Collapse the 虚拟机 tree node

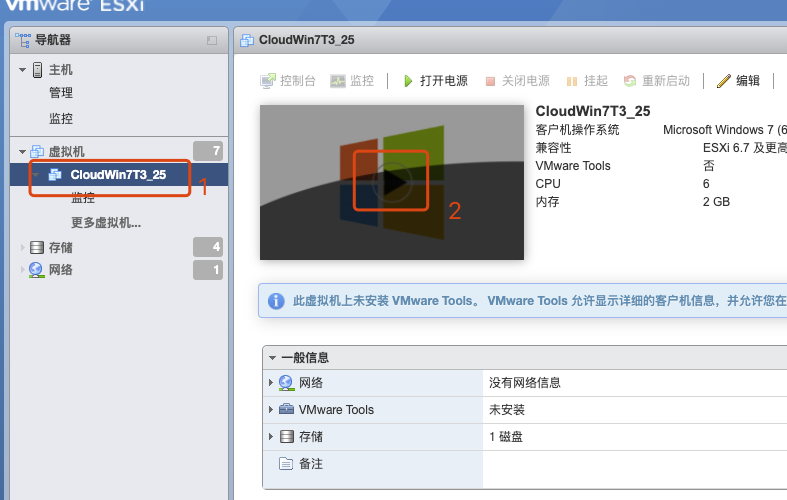(22, 151)
